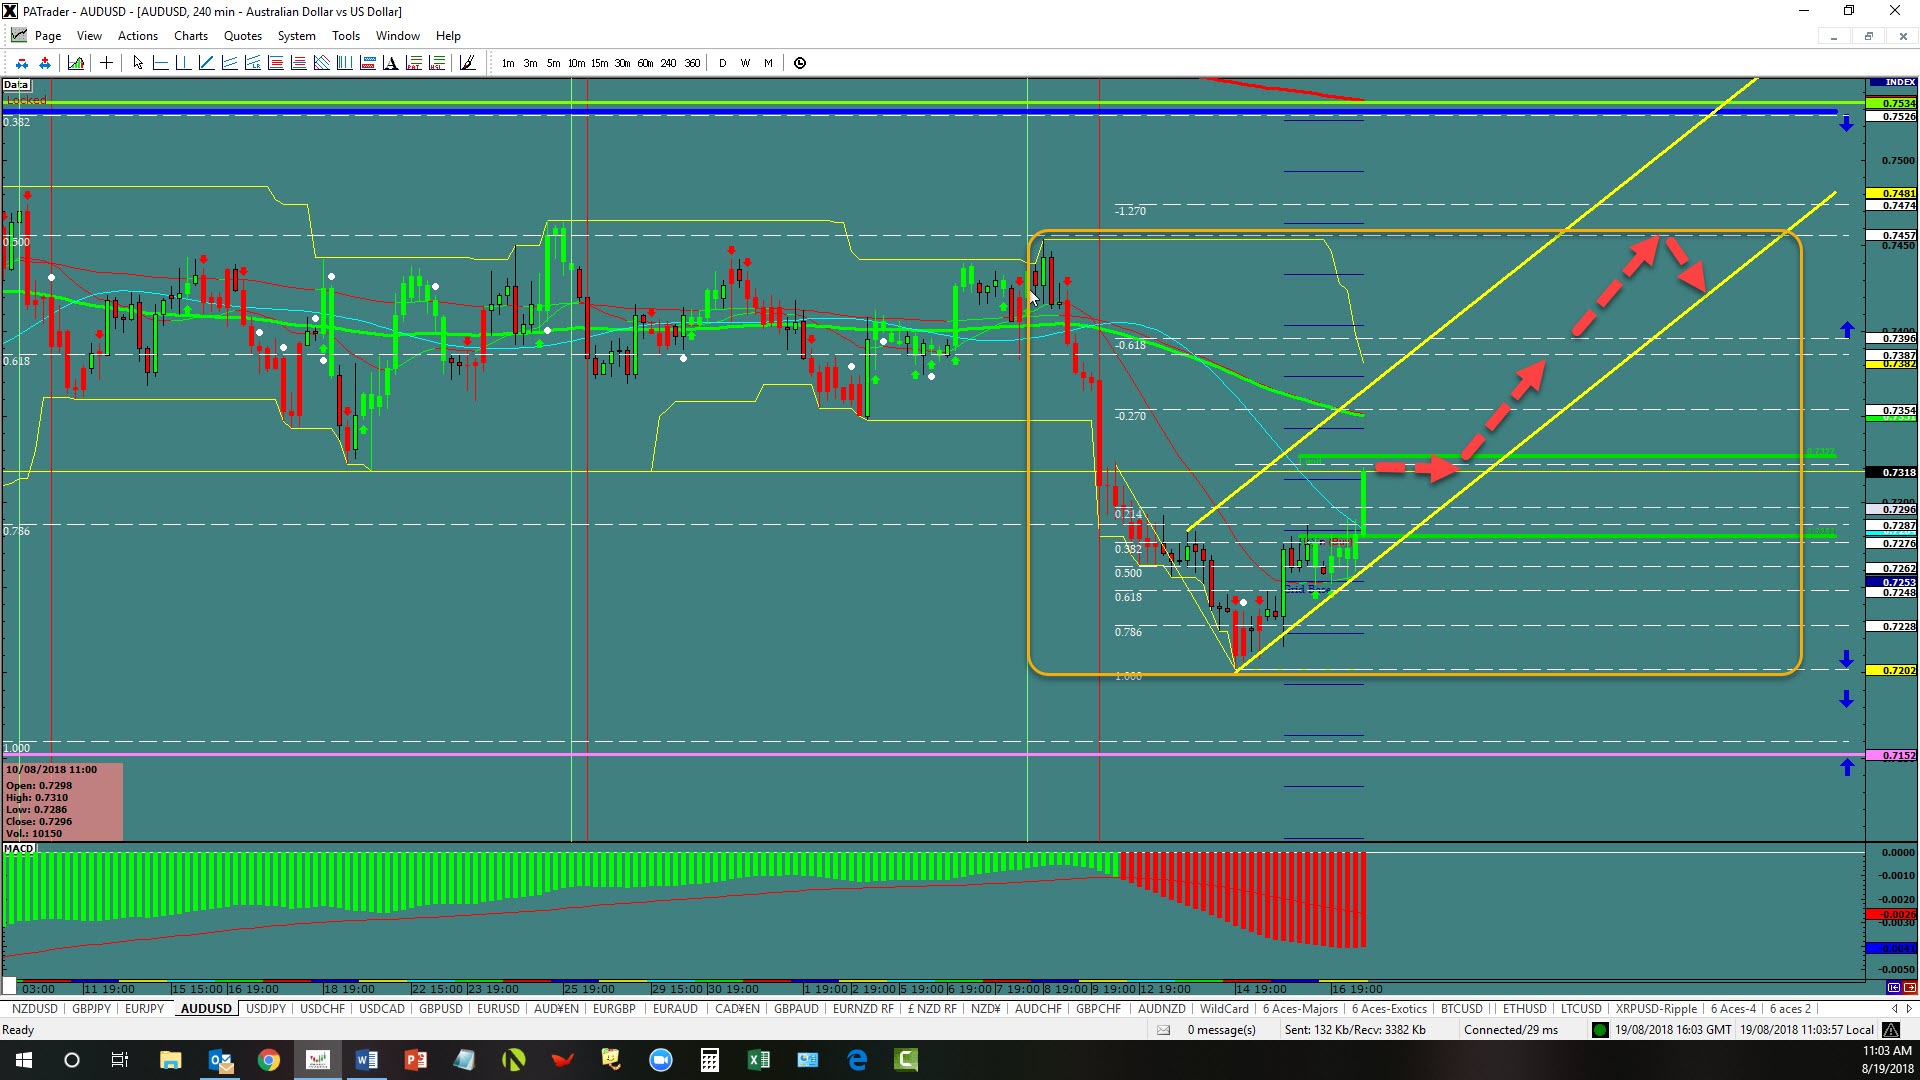Image resolution: width=1920 pixels, height=1080 pixels.
Task: Click the red up-arrows toolbar icon
Action: 45,63
